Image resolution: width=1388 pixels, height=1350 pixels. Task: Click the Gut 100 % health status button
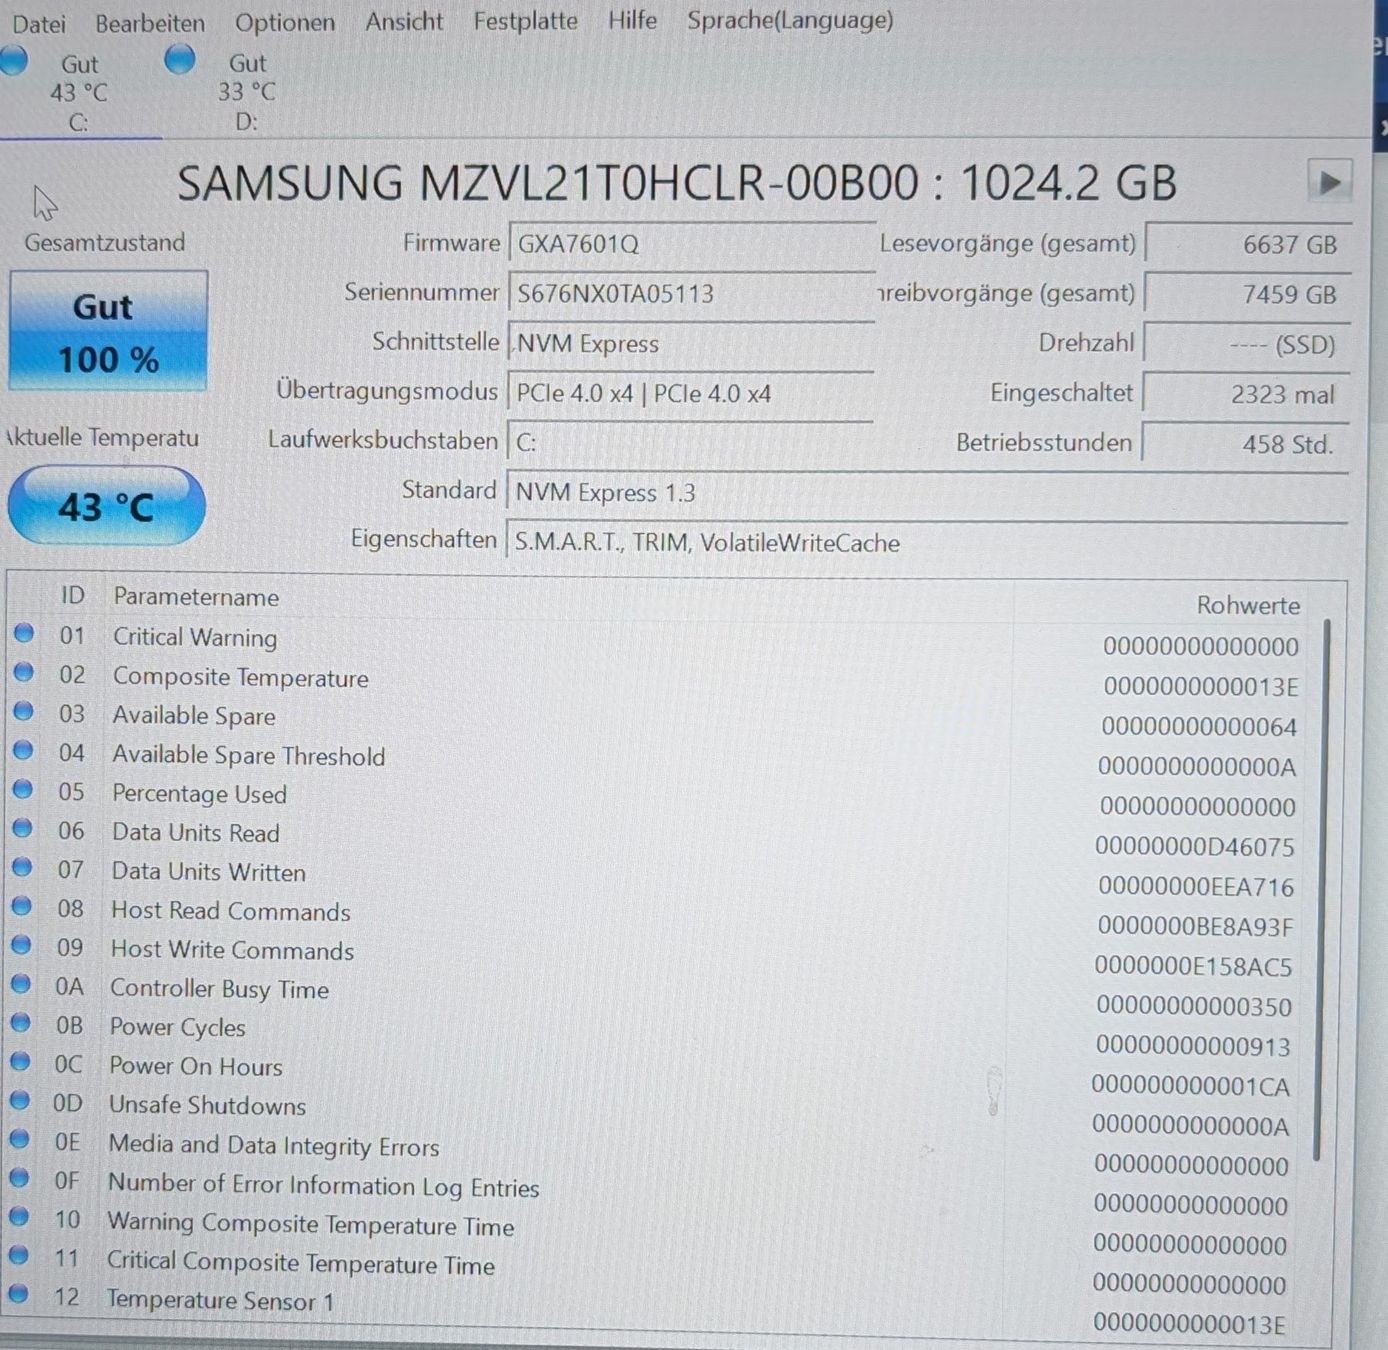[108, 331]
